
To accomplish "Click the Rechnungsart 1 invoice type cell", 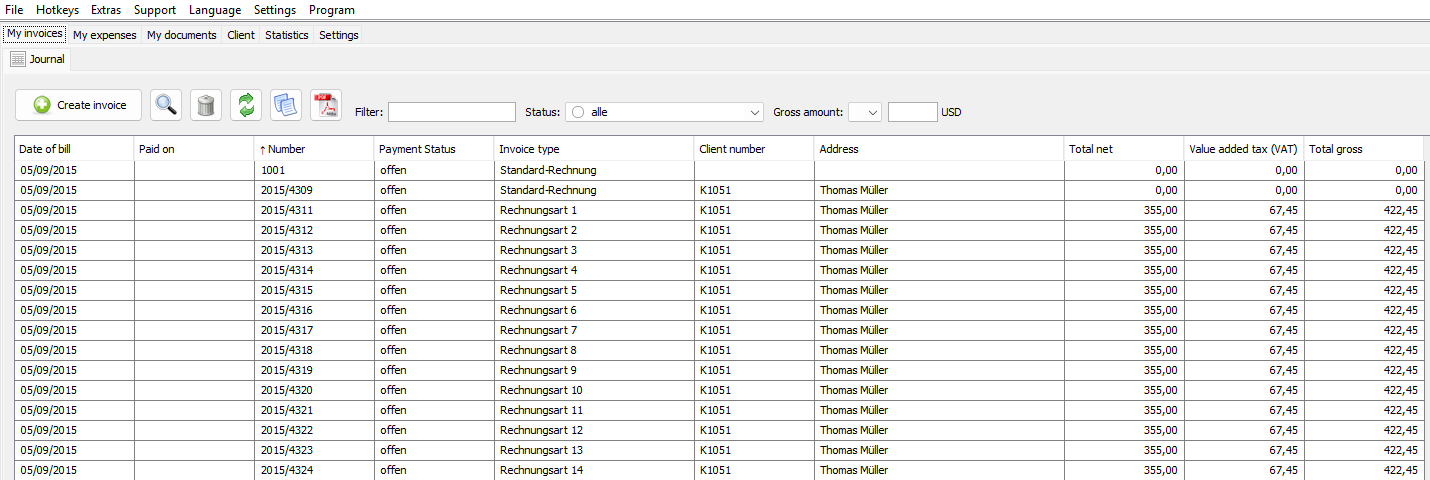I will tap(594, 210).
